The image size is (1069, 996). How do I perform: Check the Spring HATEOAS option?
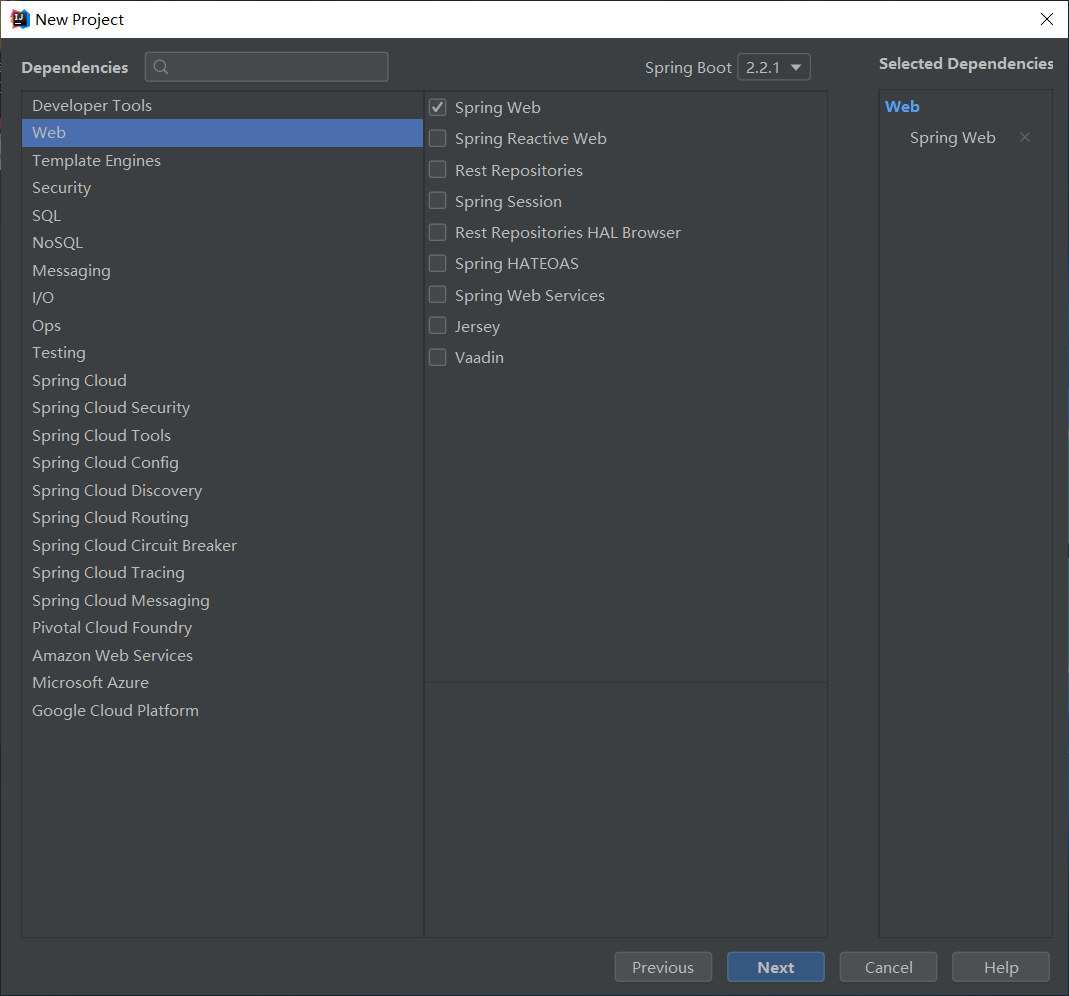(437, 263)
